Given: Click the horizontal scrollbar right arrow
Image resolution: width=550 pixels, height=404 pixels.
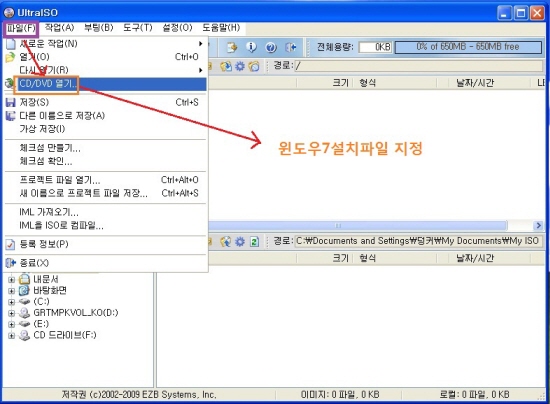Looking at the screenshot, I should pos(538,225).
